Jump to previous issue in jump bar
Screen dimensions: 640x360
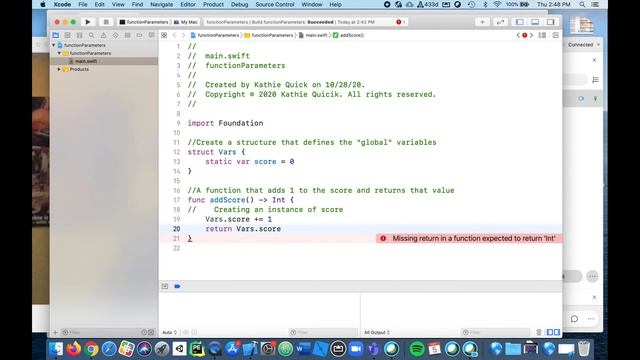click(518, 36)
